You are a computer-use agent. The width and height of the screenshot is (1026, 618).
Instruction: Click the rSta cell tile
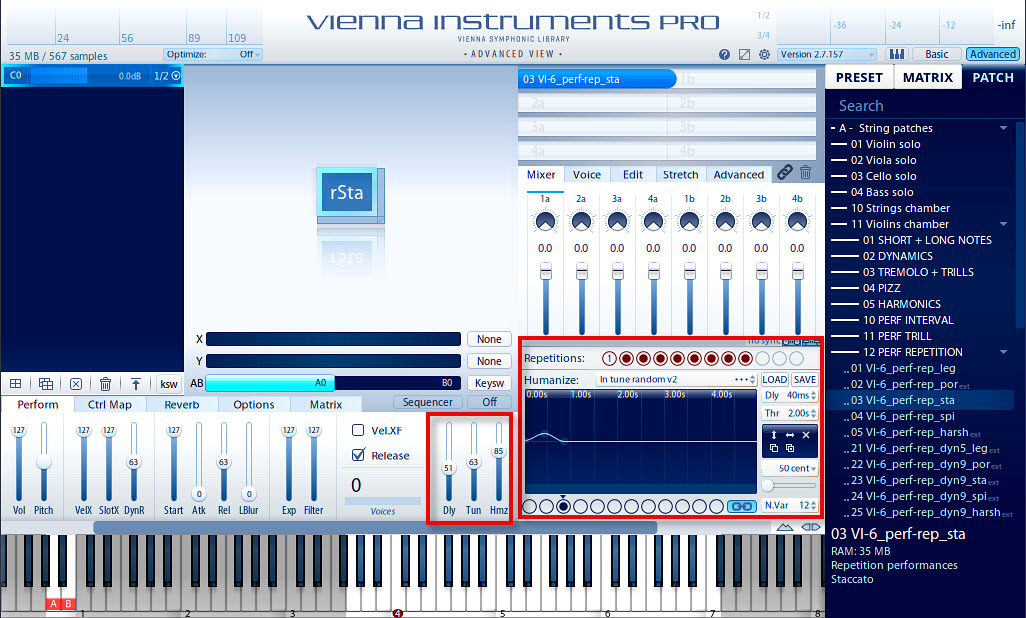(347, 192)
